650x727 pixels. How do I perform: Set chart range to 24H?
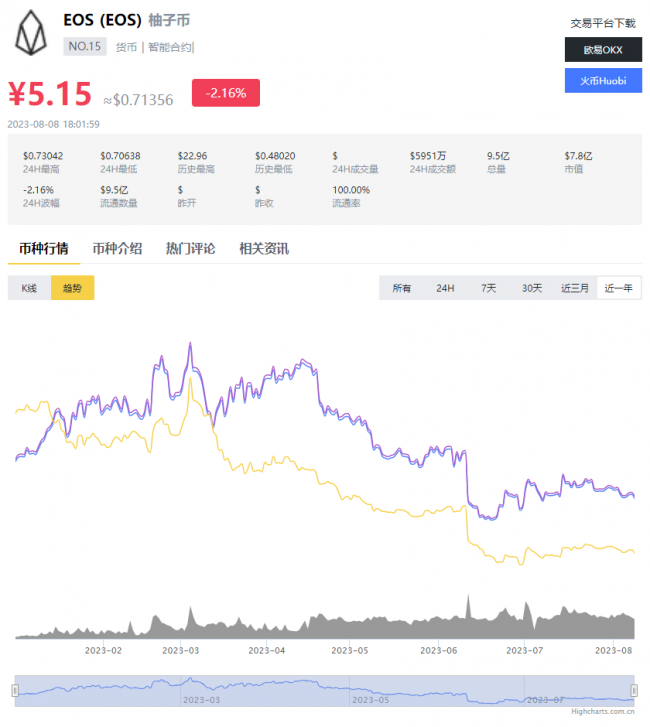pyautogui.click(x=445, y=288)
